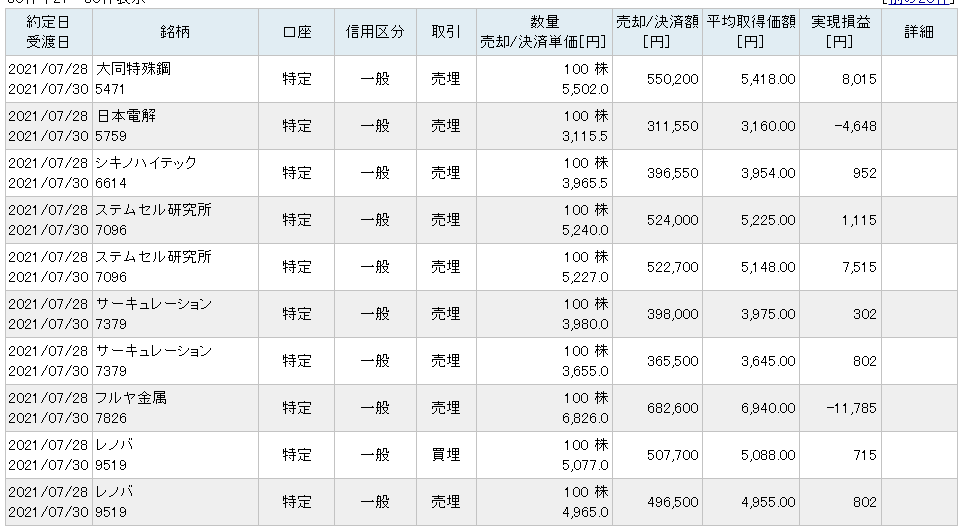Click settlement amount 365,500
Viewport: 962px width, 528px height.
[x=672, y=361]
